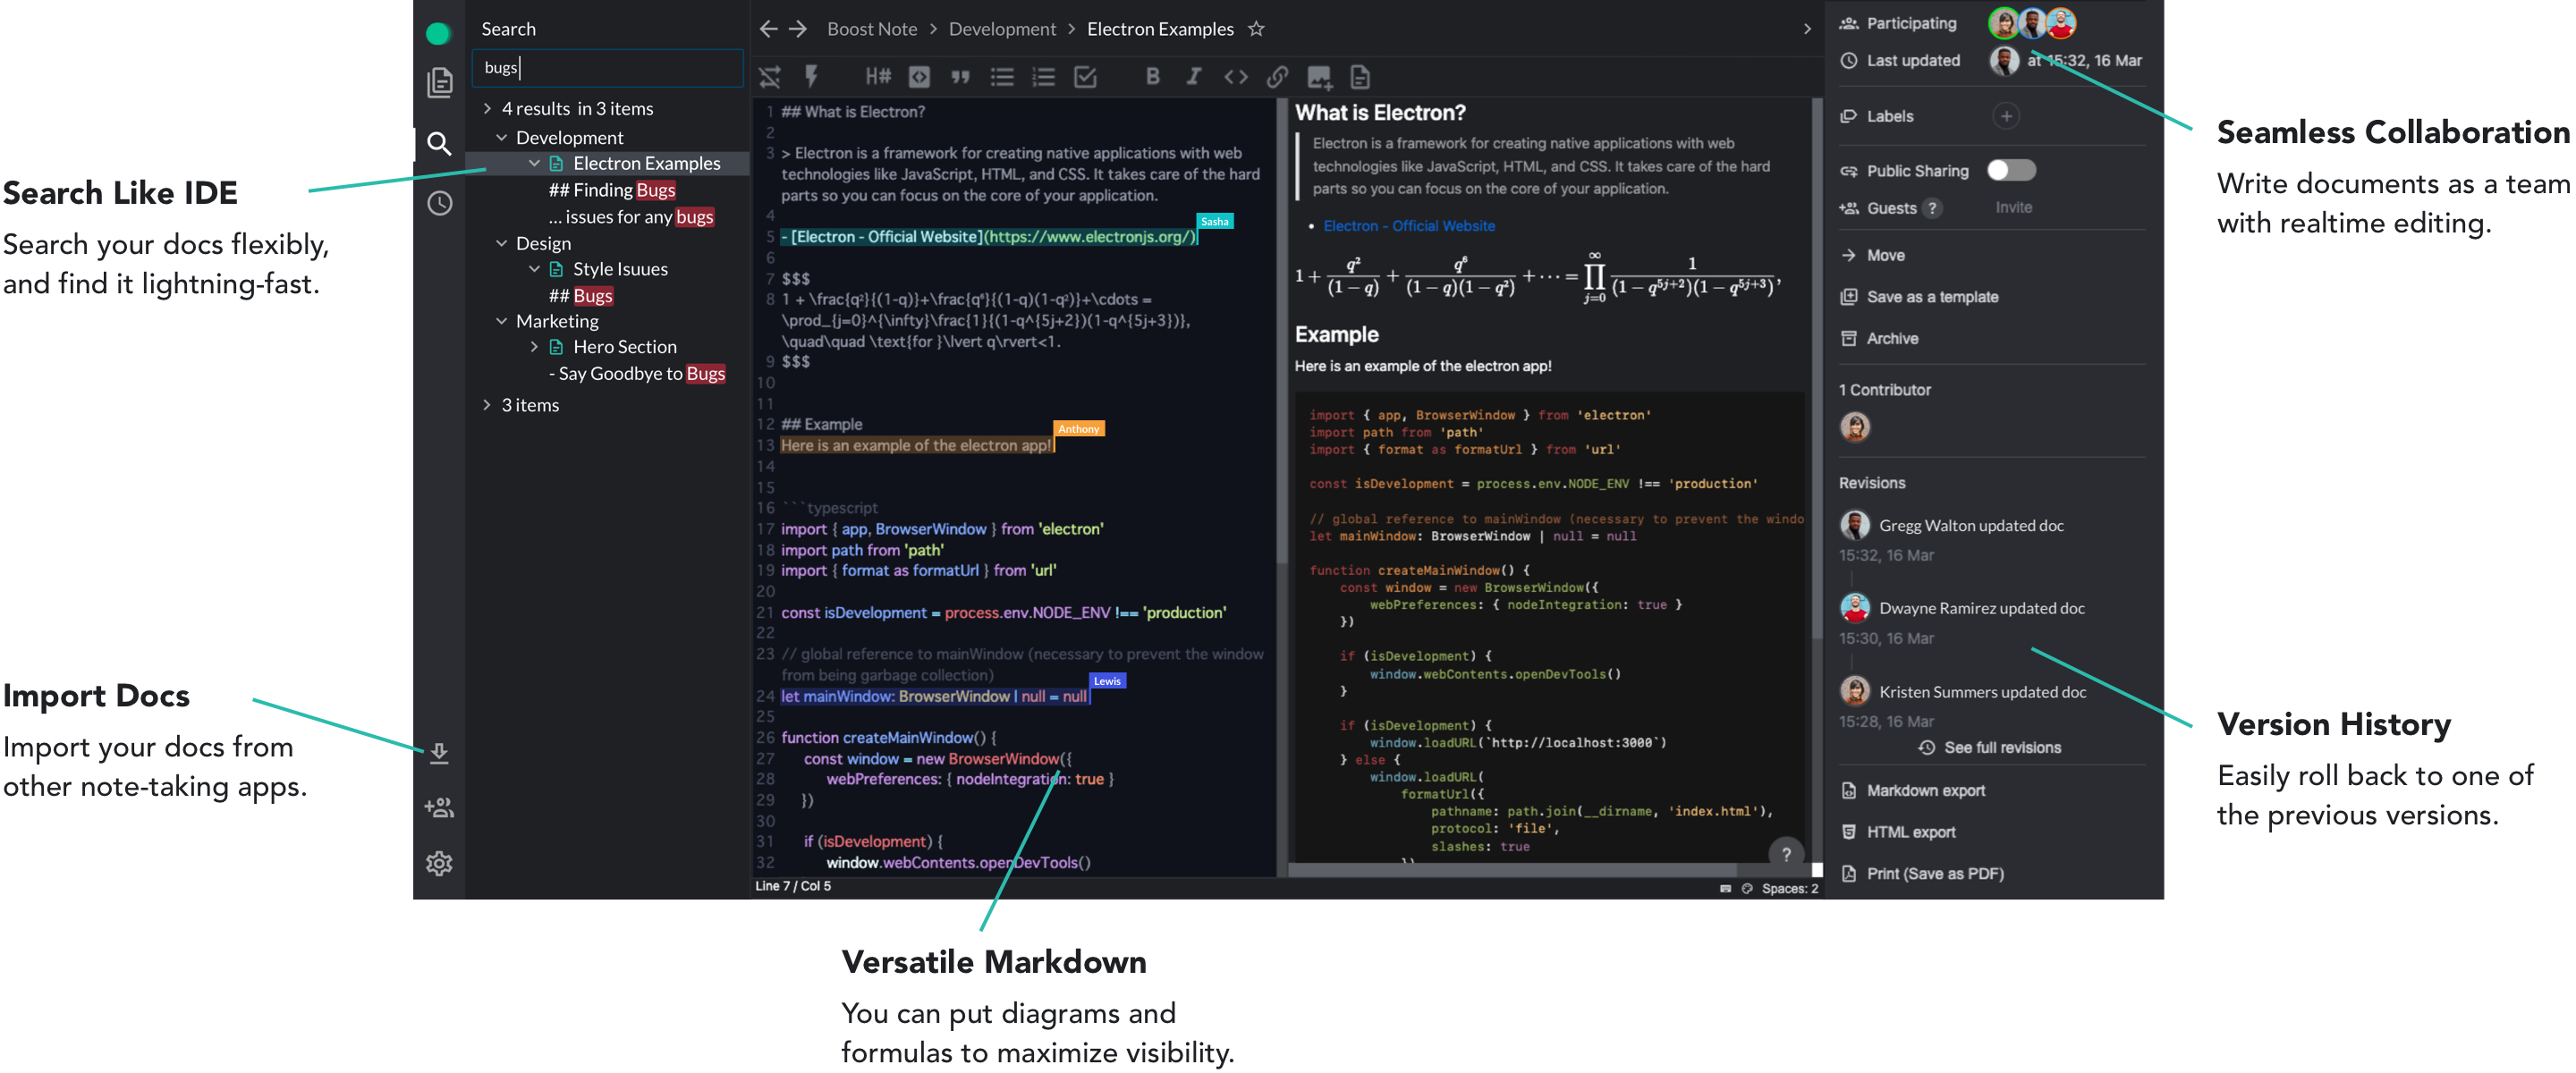This screenshot has height=1073, width=2576.
Task: Insert a heading using the H# icon
Action: [x=877, y=76]
